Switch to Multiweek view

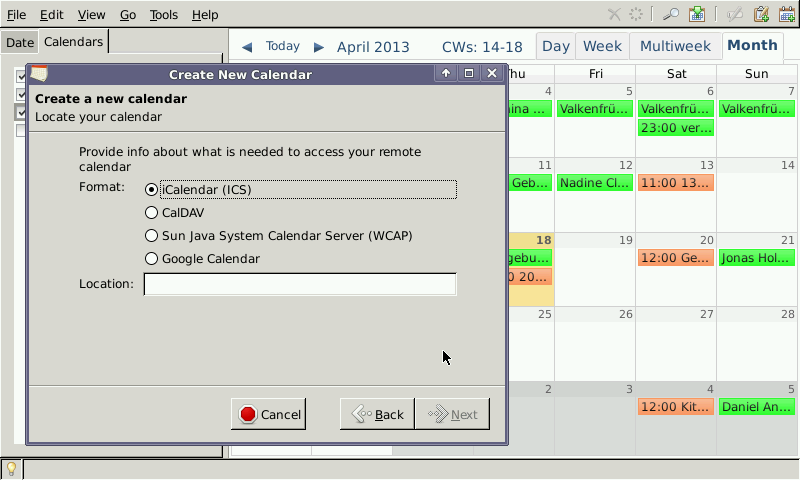675,46
